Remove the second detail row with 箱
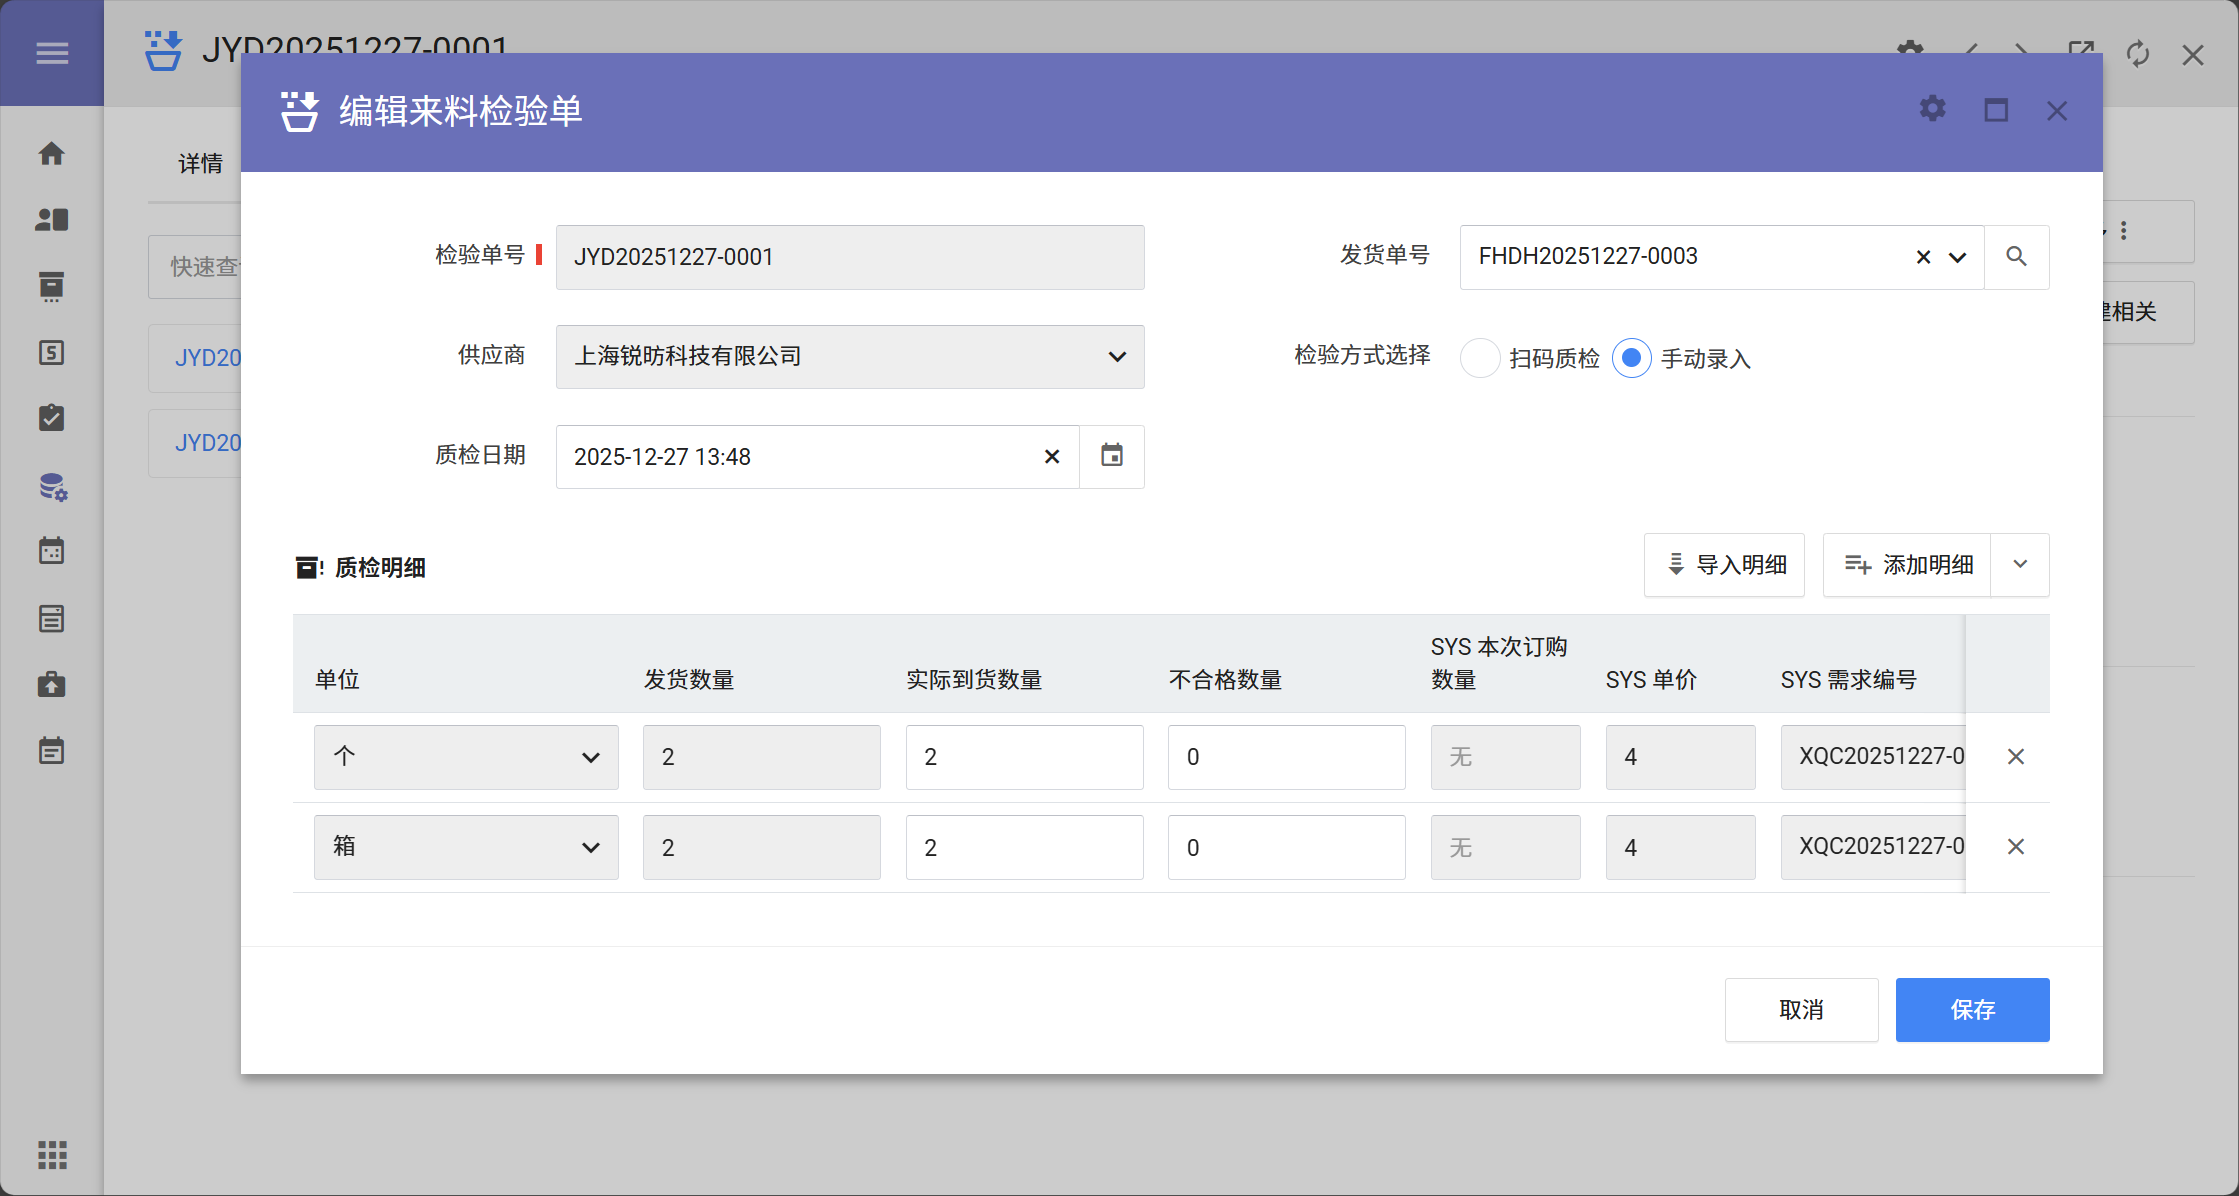 (2015, 847)
